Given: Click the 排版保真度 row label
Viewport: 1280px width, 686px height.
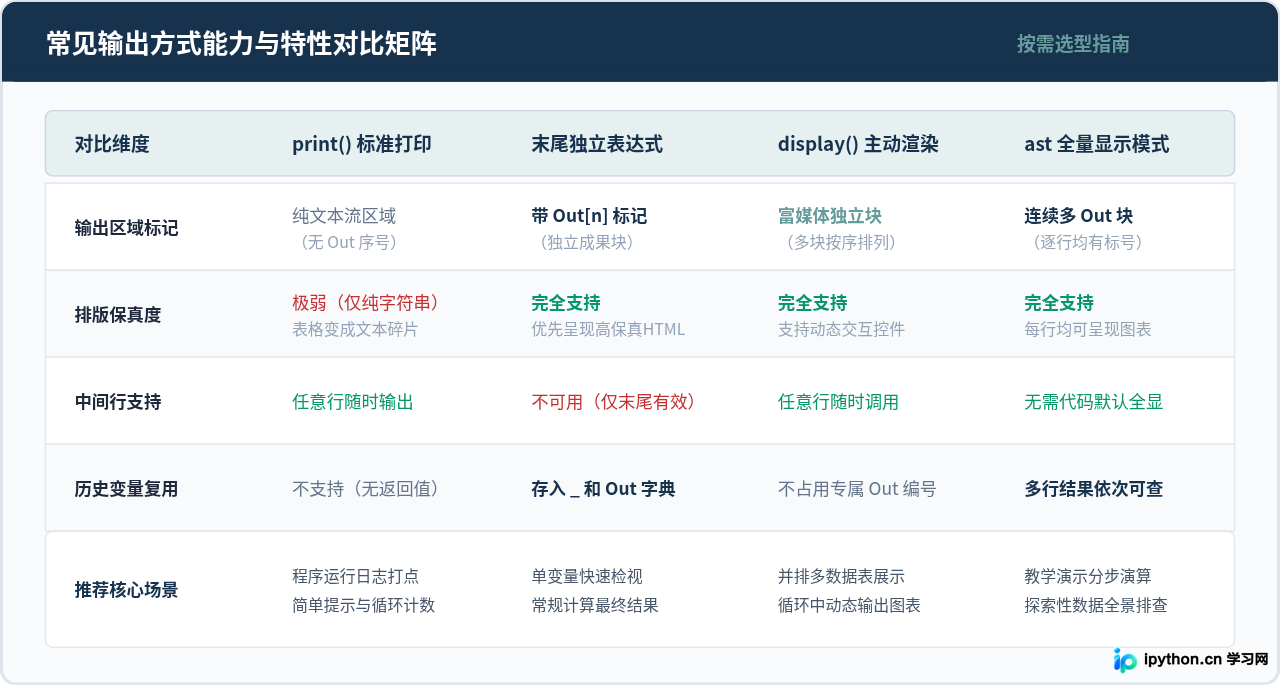Looking at the screenshot, I should point(118,315).
